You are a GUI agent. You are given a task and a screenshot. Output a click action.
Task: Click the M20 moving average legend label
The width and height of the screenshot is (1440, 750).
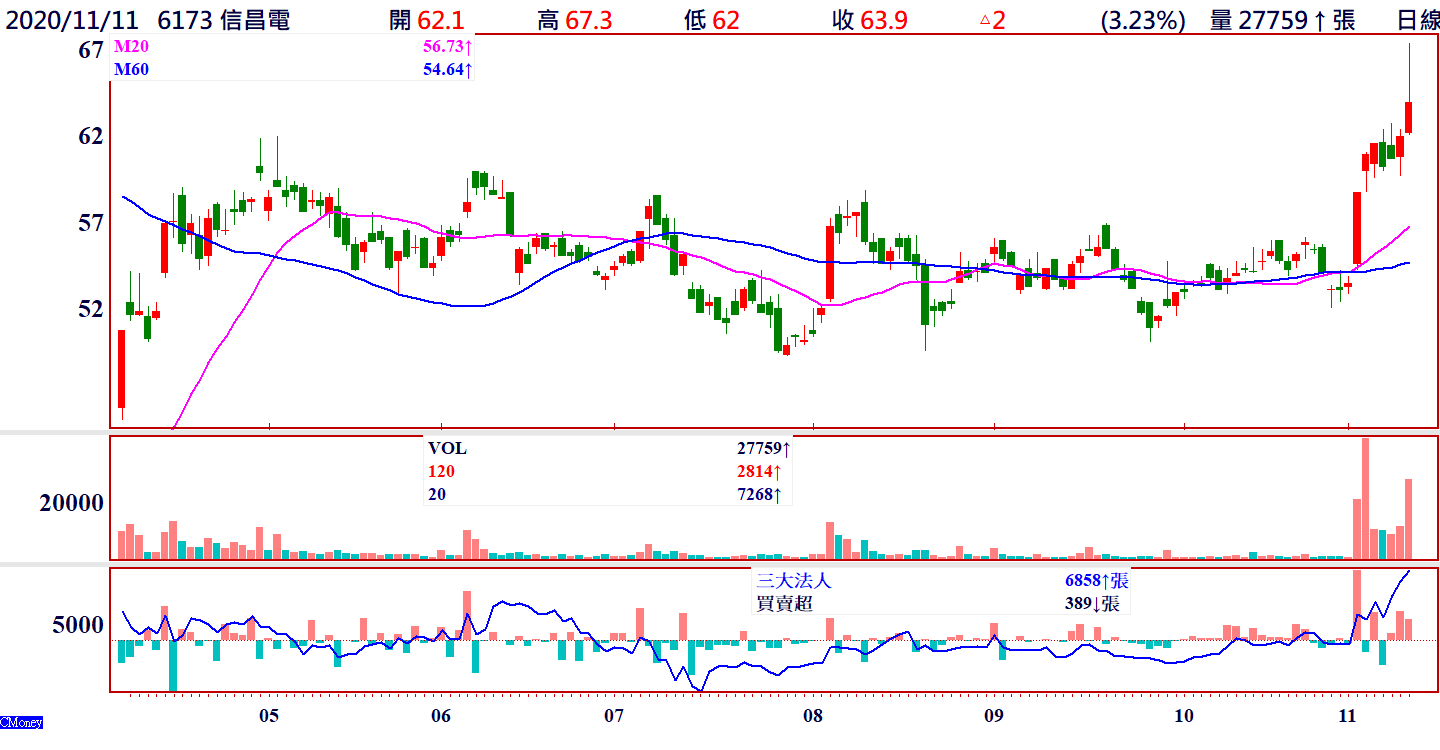[128, 47]
